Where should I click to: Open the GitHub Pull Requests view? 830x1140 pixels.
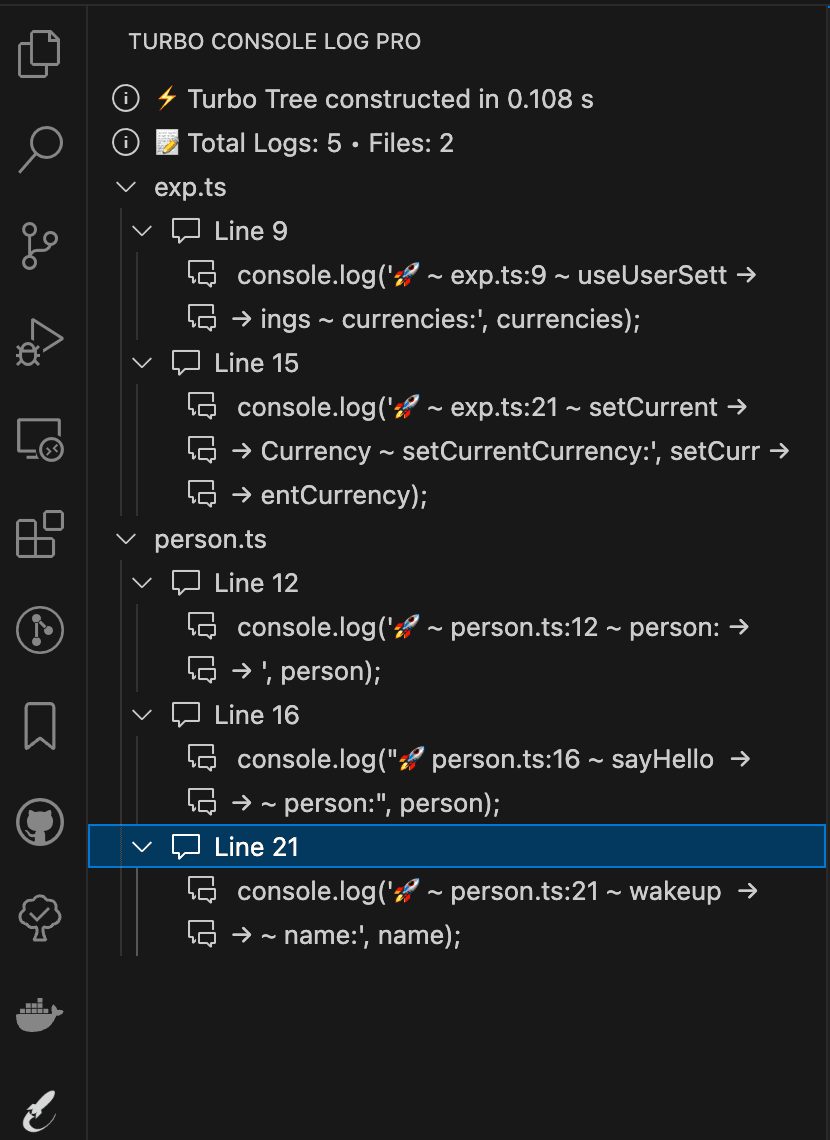[x=40, y=823]
